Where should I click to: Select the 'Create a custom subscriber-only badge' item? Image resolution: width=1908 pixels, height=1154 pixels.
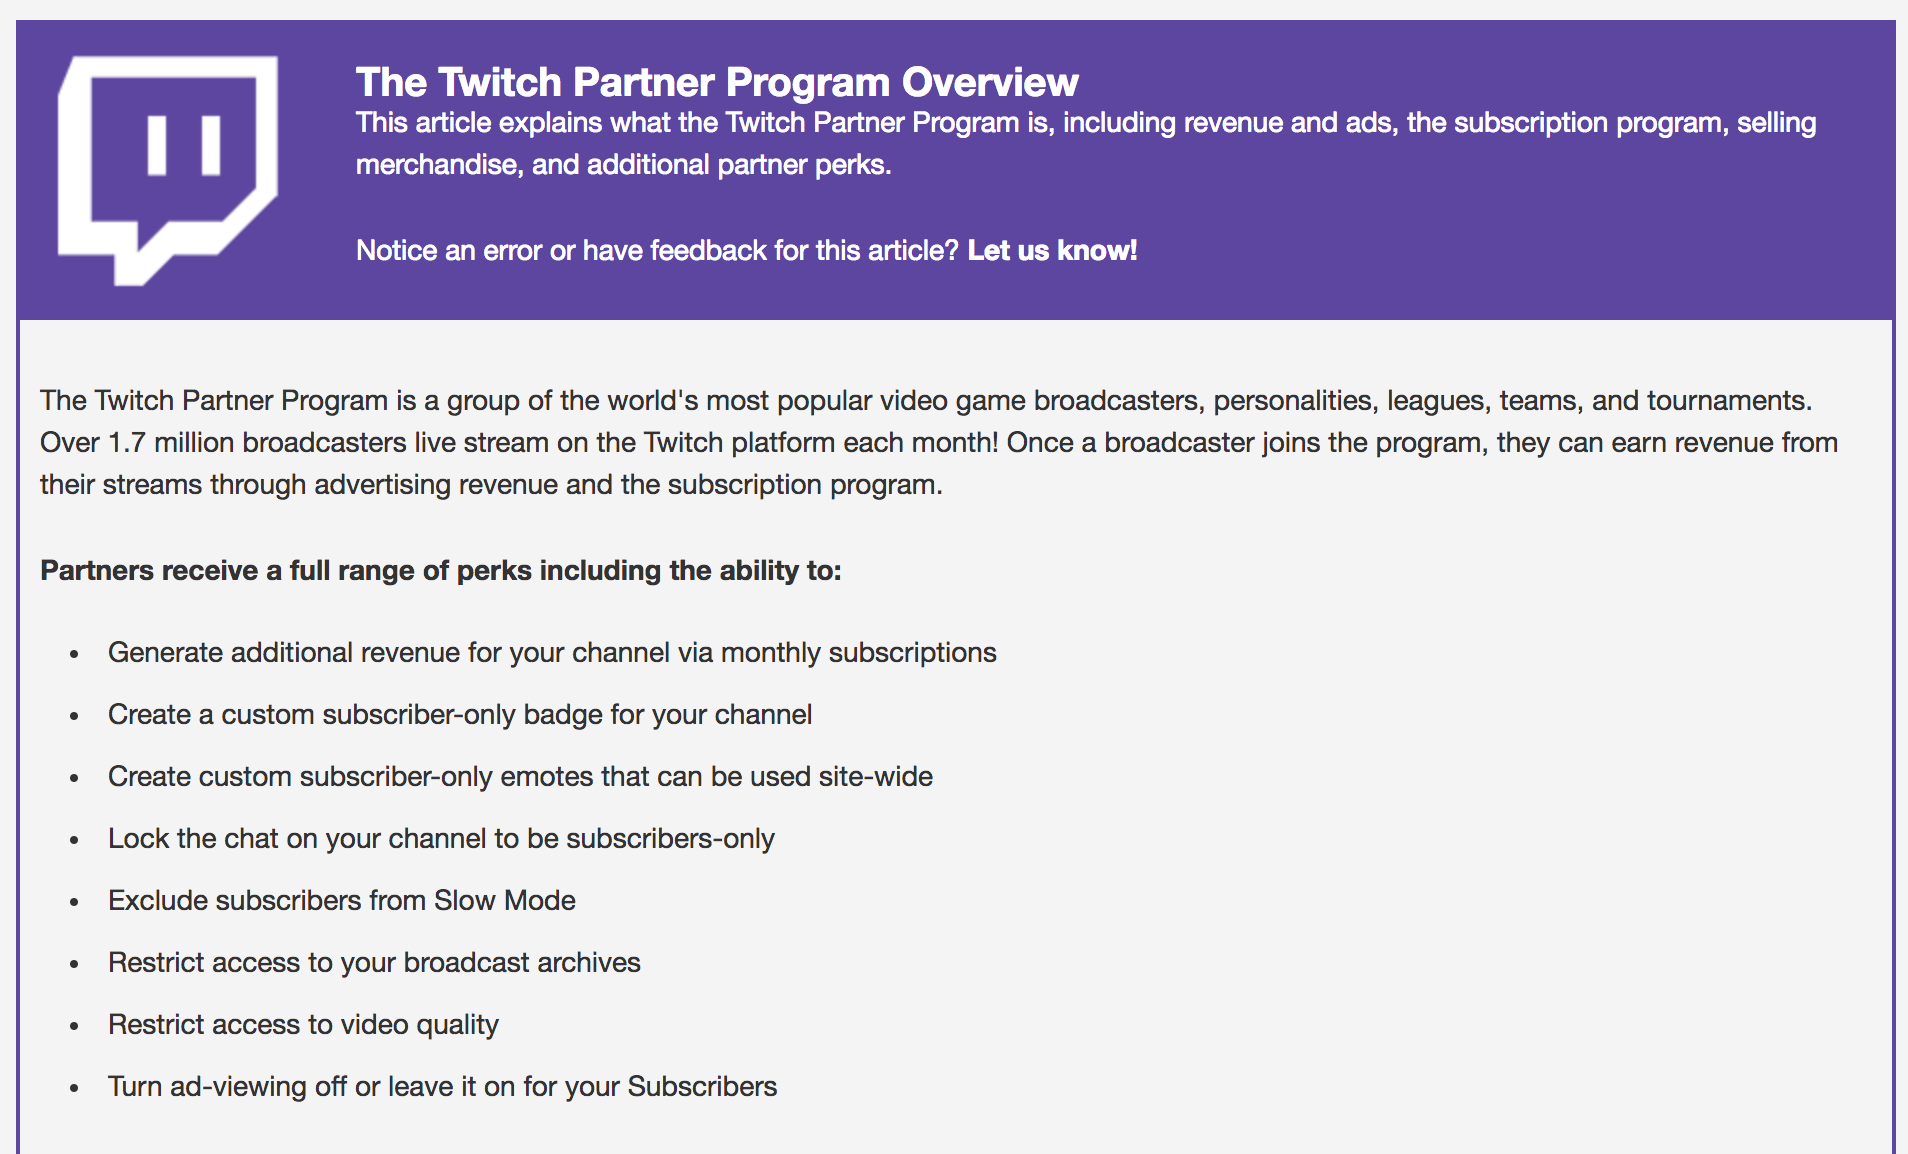(x=460, y=714)
